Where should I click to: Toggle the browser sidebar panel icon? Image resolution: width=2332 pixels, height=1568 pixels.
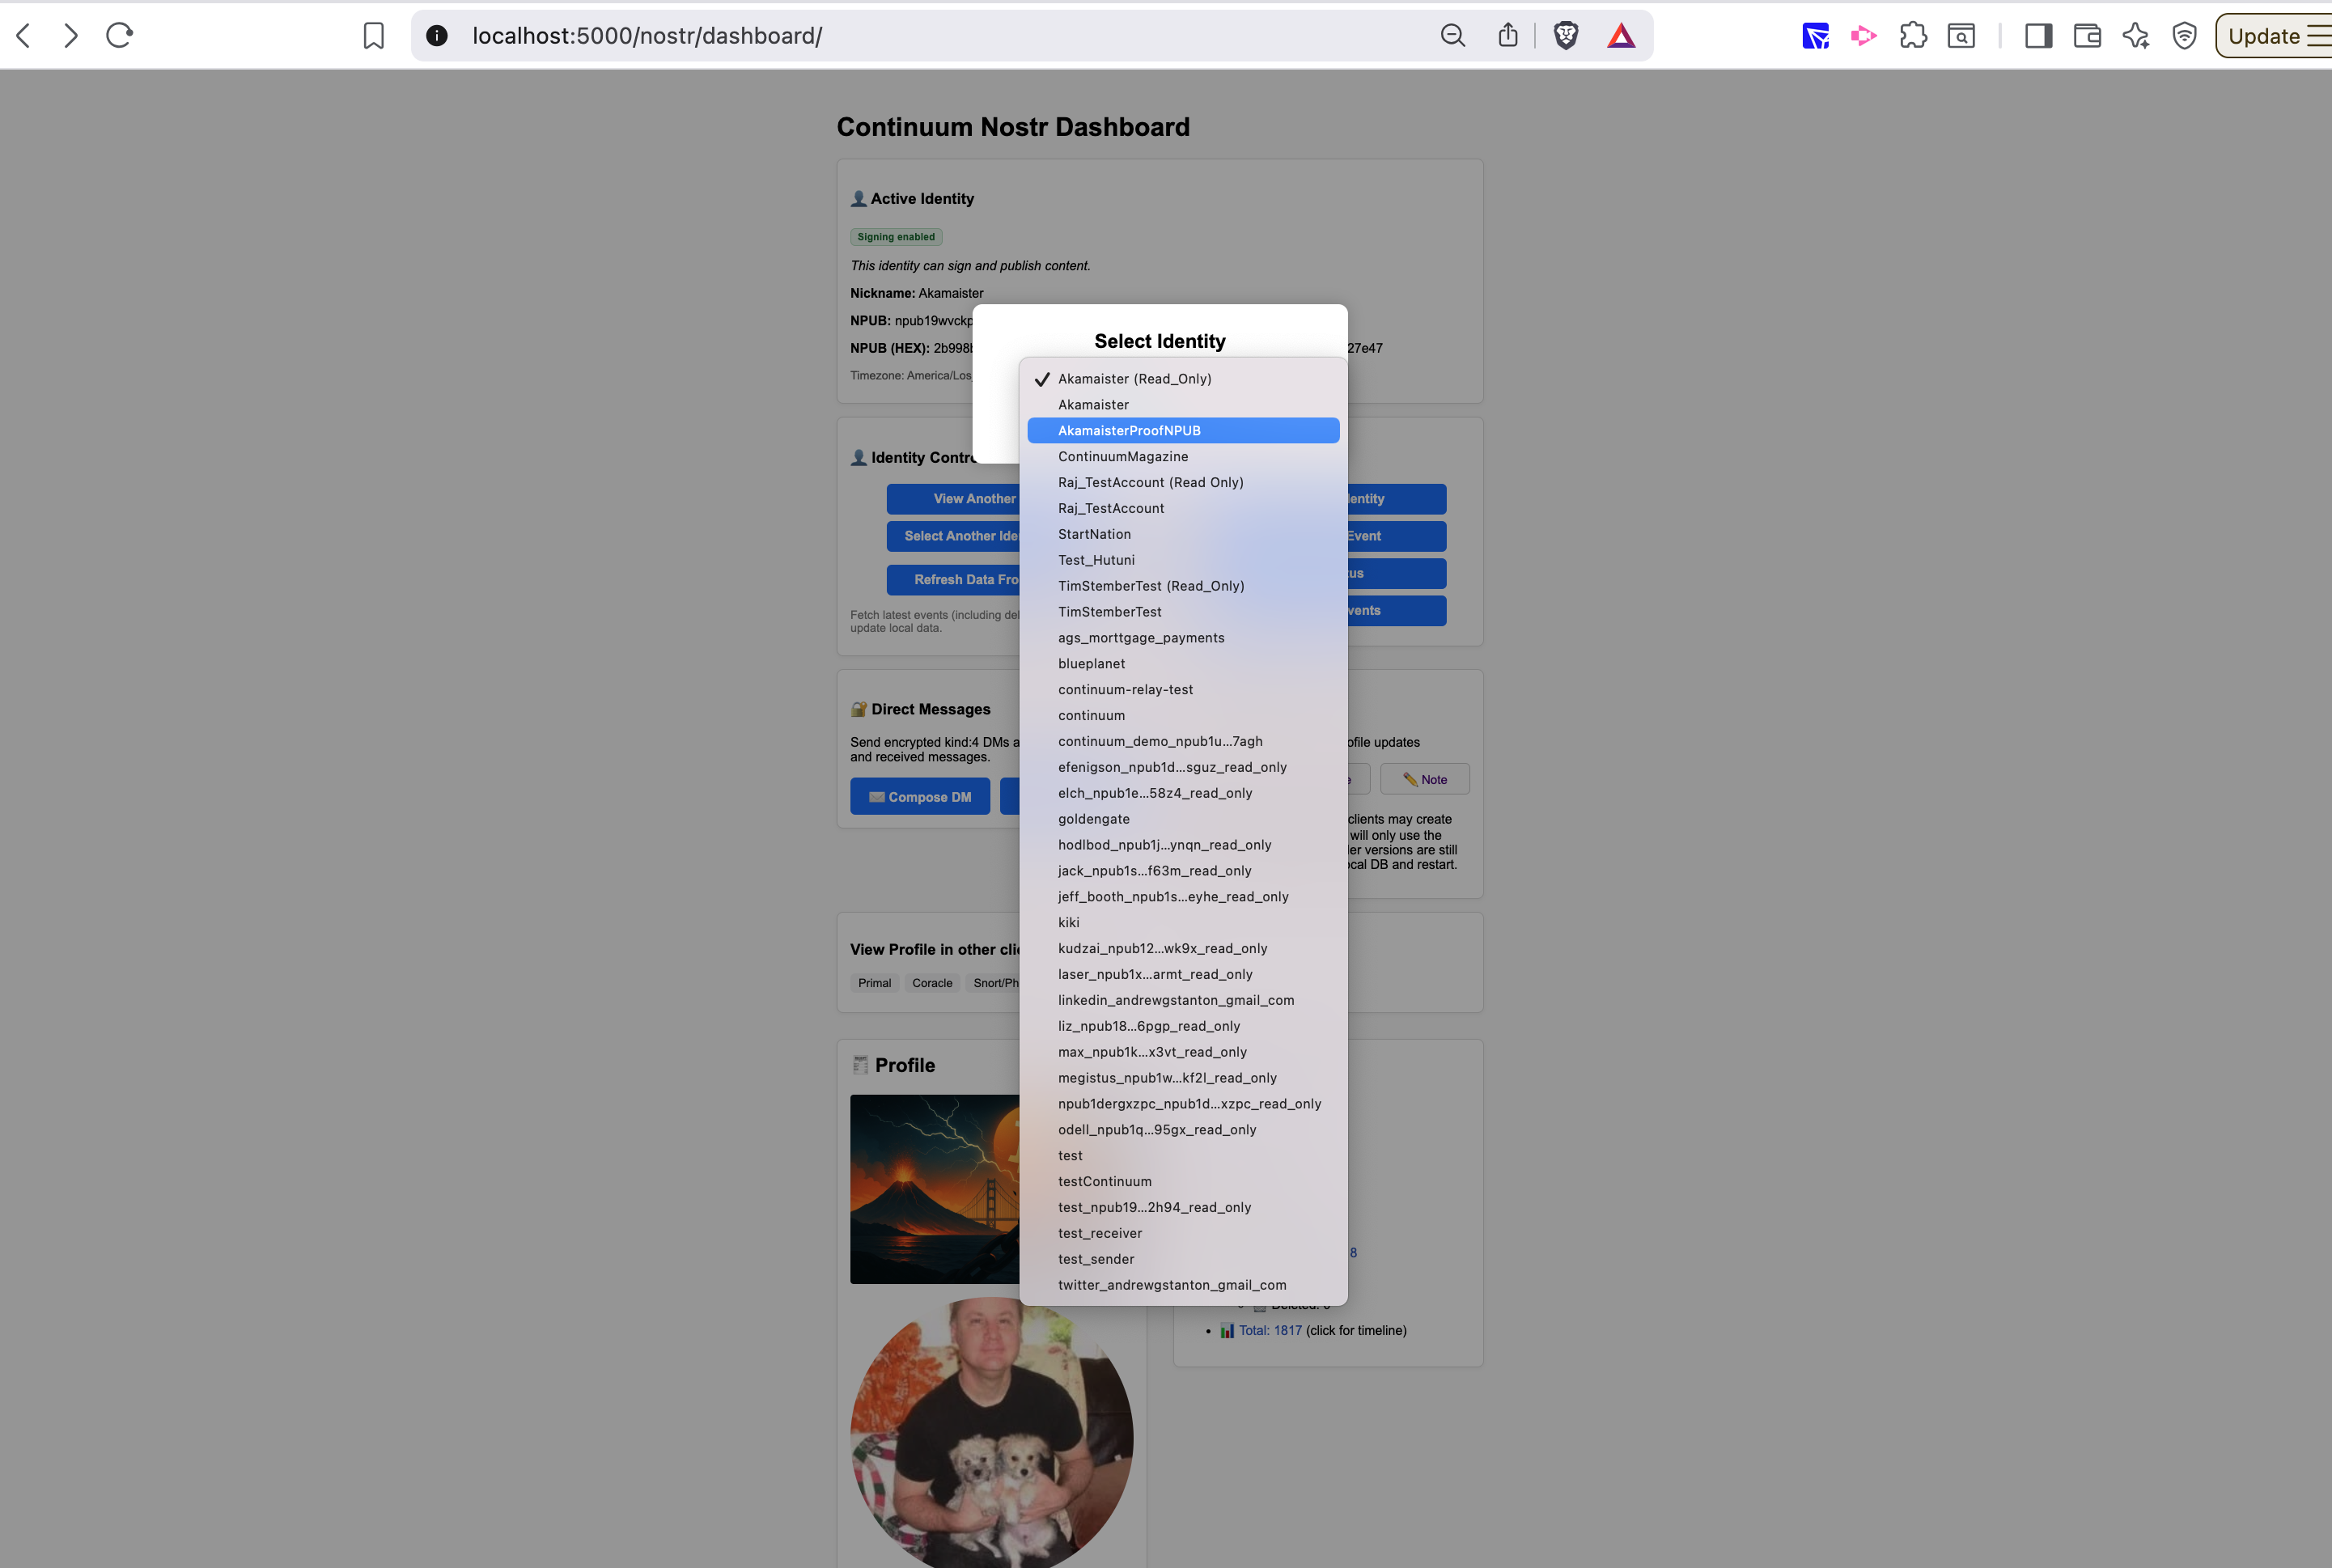(x=2038, y=36)
